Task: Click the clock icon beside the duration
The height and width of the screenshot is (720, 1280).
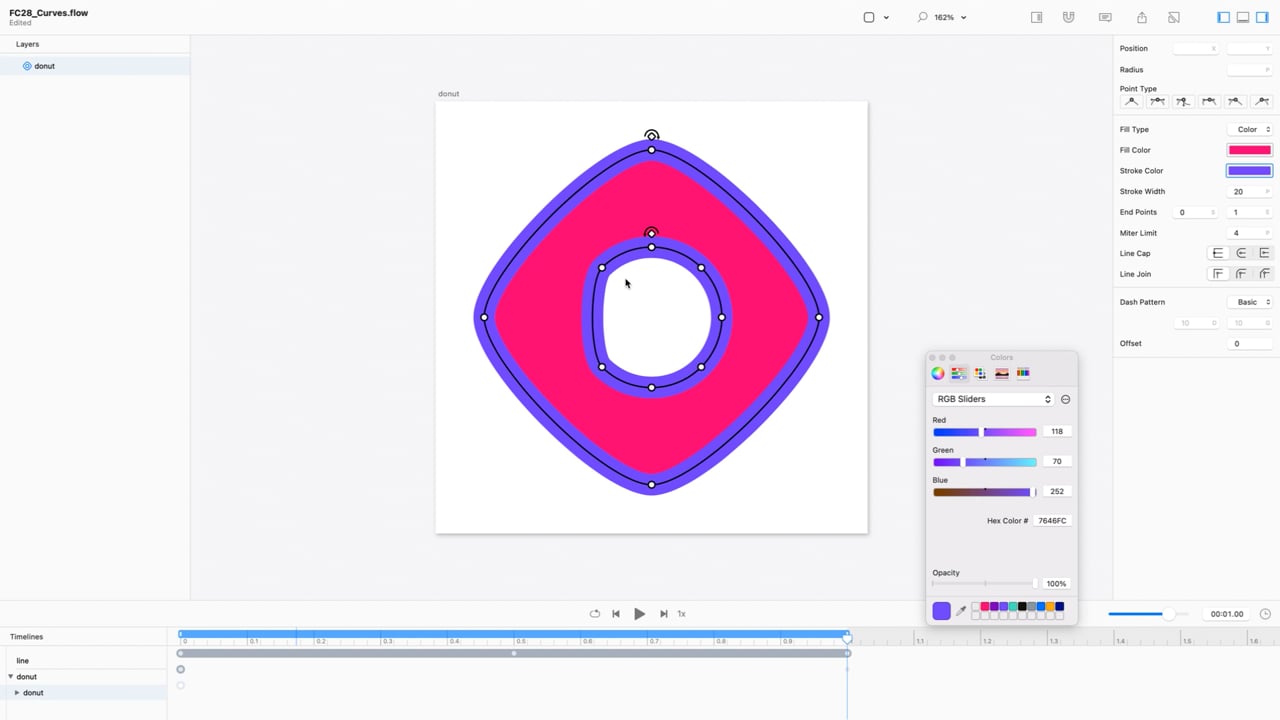Action: pyautogui.click(x=1265, y=614)
